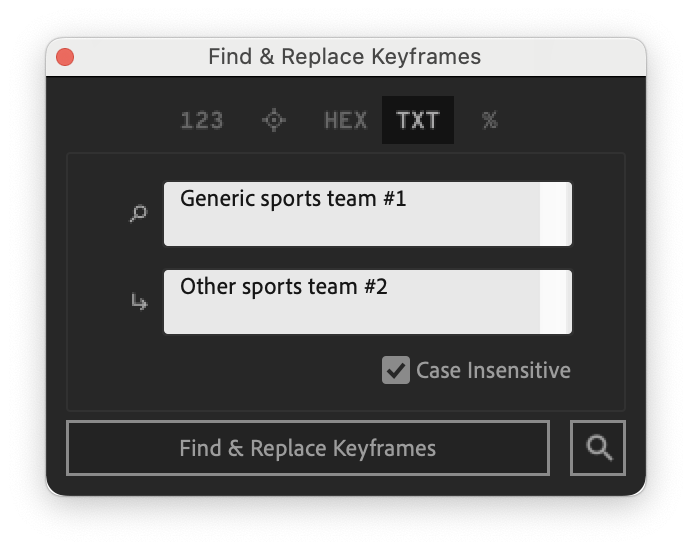Screen dimensions: 692x550
Task: Click the magnifier search-only button at bottom
Action: (598, 448)
